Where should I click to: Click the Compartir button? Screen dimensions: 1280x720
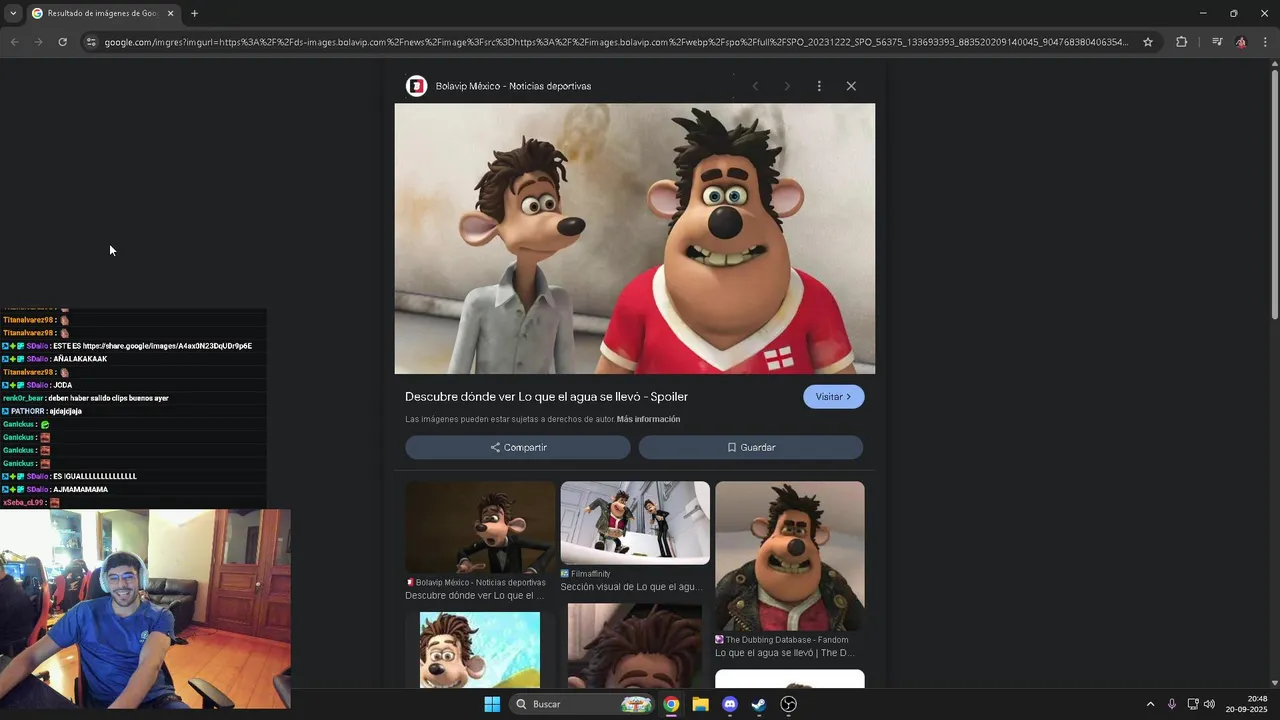point(518,447)
